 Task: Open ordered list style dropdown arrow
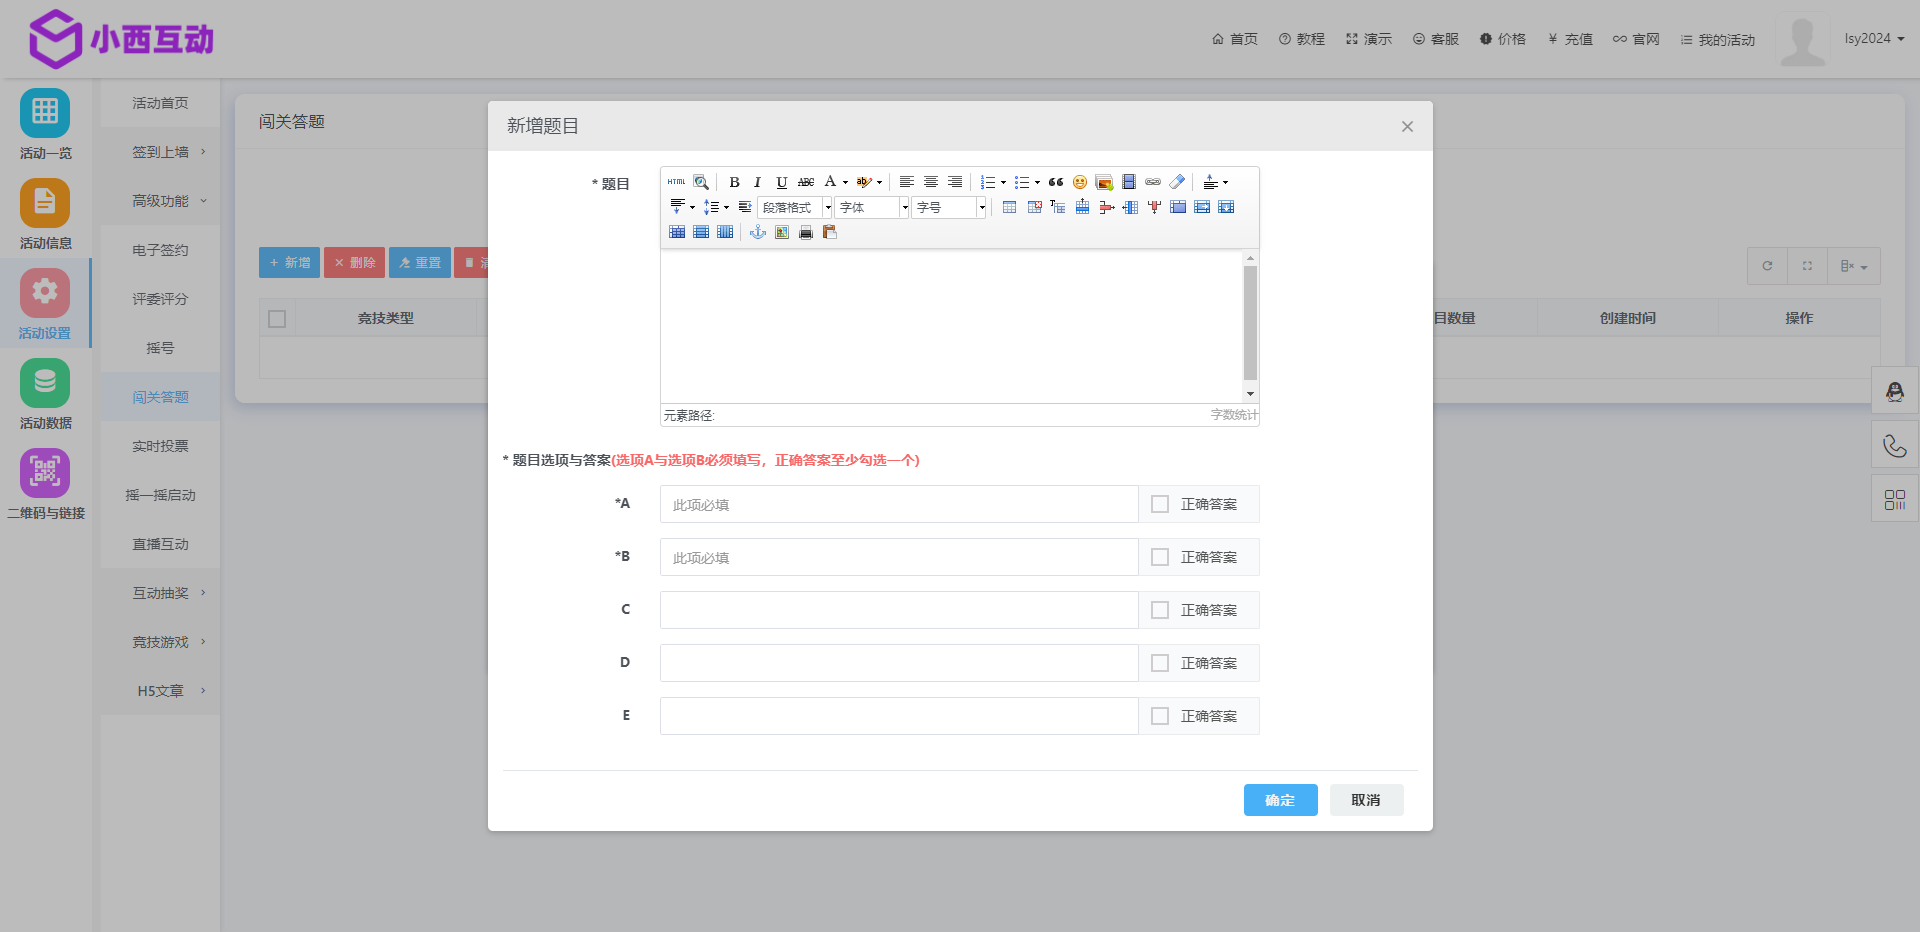point(1003,182)
